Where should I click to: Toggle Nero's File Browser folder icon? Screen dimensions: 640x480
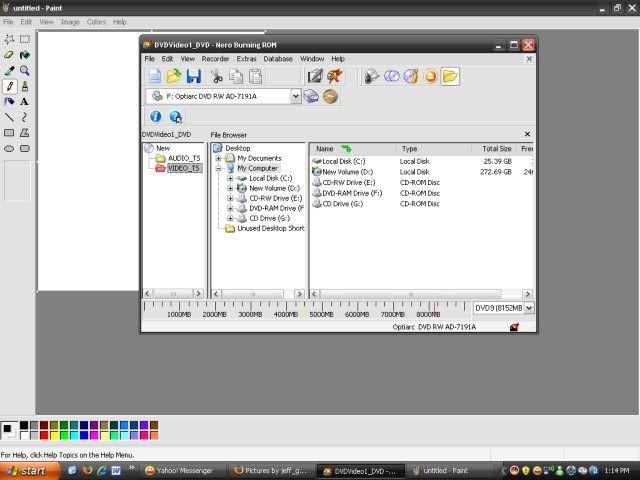(x=450, y=76)
